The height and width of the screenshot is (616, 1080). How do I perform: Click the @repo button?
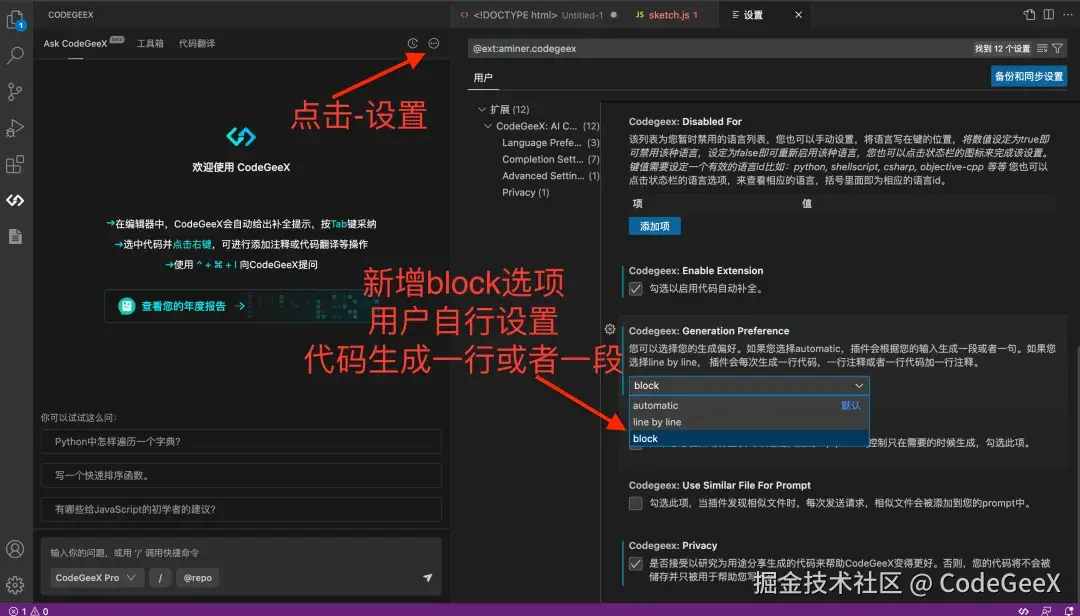[x=198, y=577]
